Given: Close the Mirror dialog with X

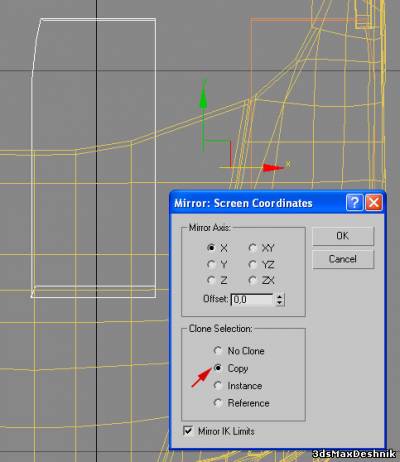Looking at the screenshot, I should tap(374, 202).
